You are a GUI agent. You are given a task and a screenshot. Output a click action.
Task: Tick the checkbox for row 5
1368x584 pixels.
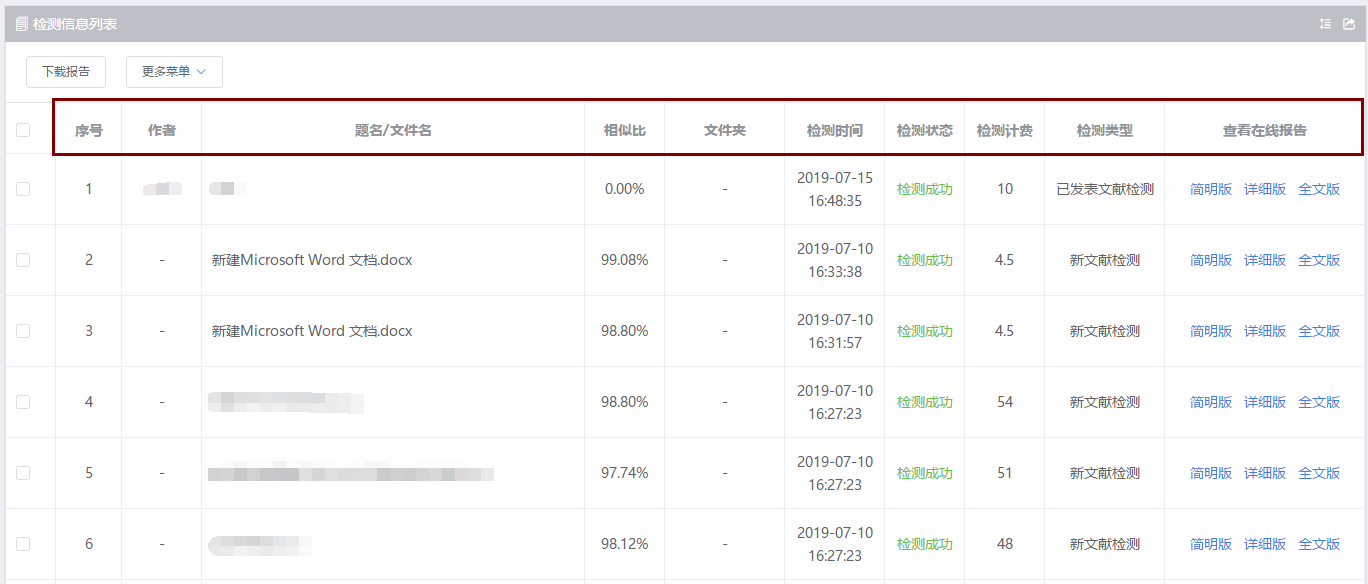pos(23,473)
